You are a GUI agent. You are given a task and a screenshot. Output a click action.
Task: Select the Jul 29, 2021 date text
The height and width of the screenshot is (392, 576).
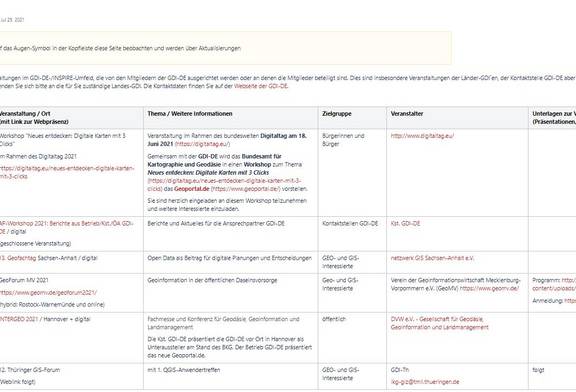tap(12, 20)
